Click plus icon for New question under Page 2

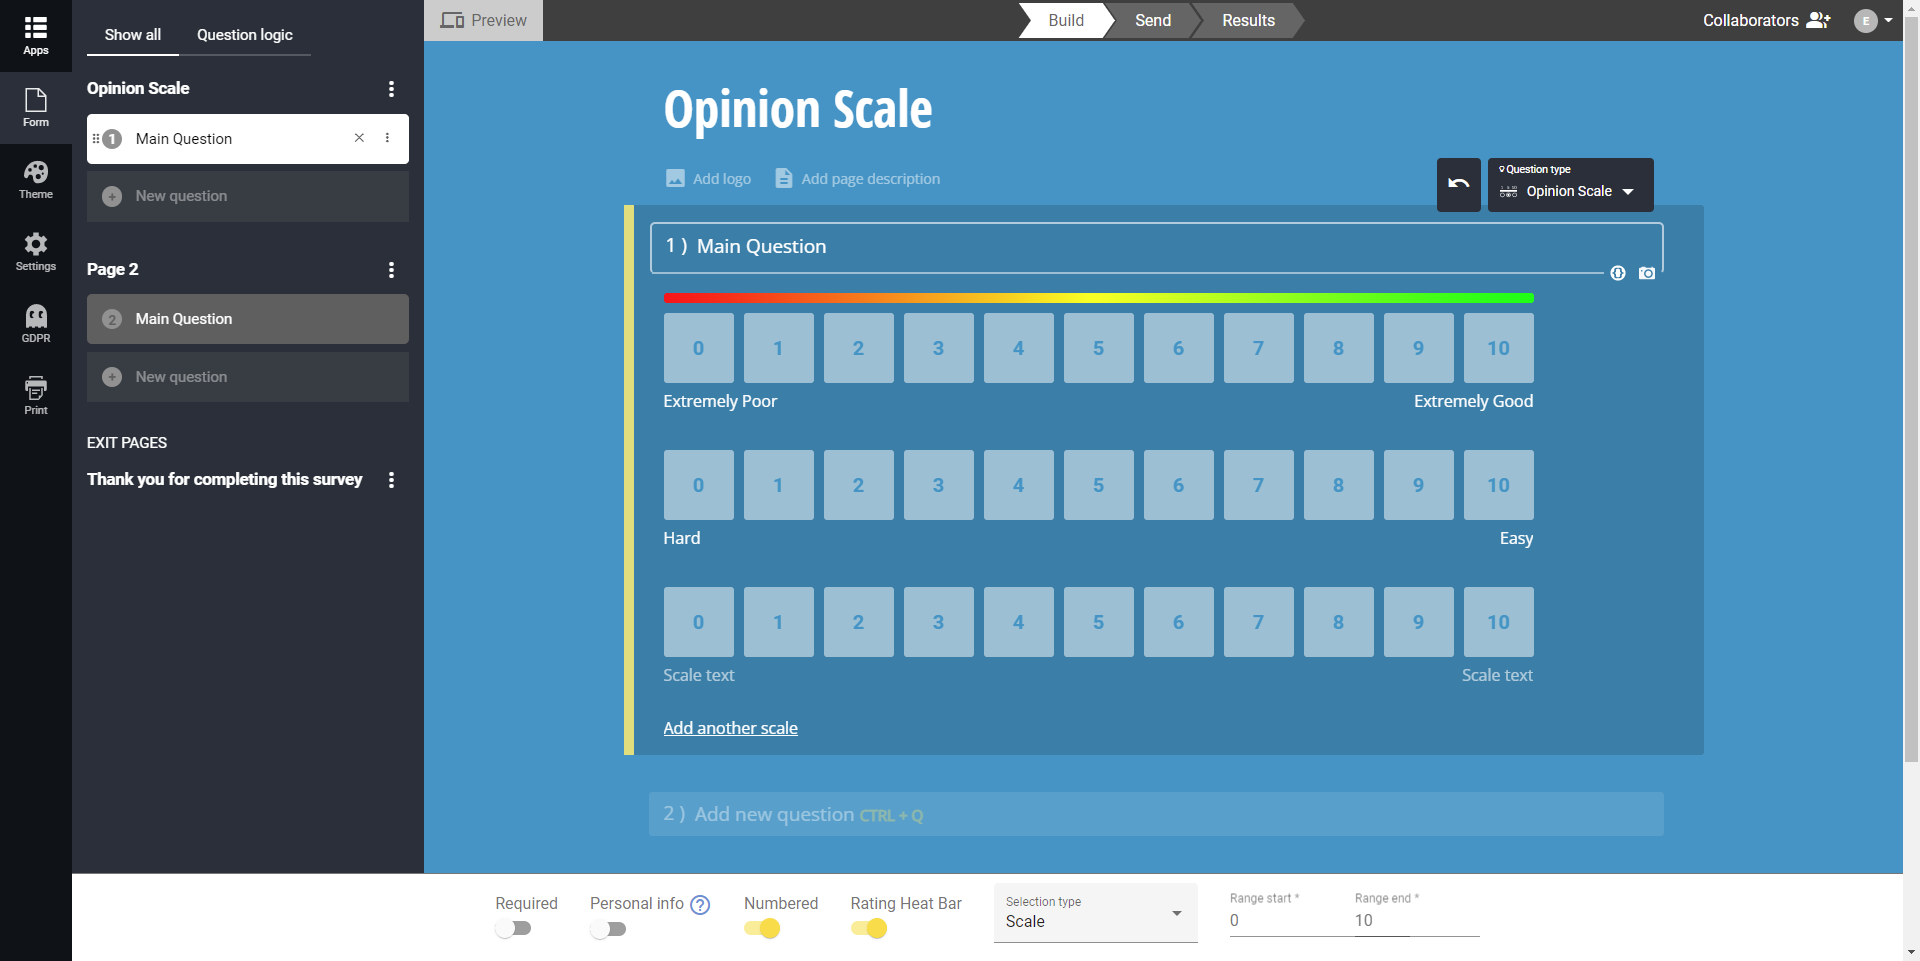[112, 377]
